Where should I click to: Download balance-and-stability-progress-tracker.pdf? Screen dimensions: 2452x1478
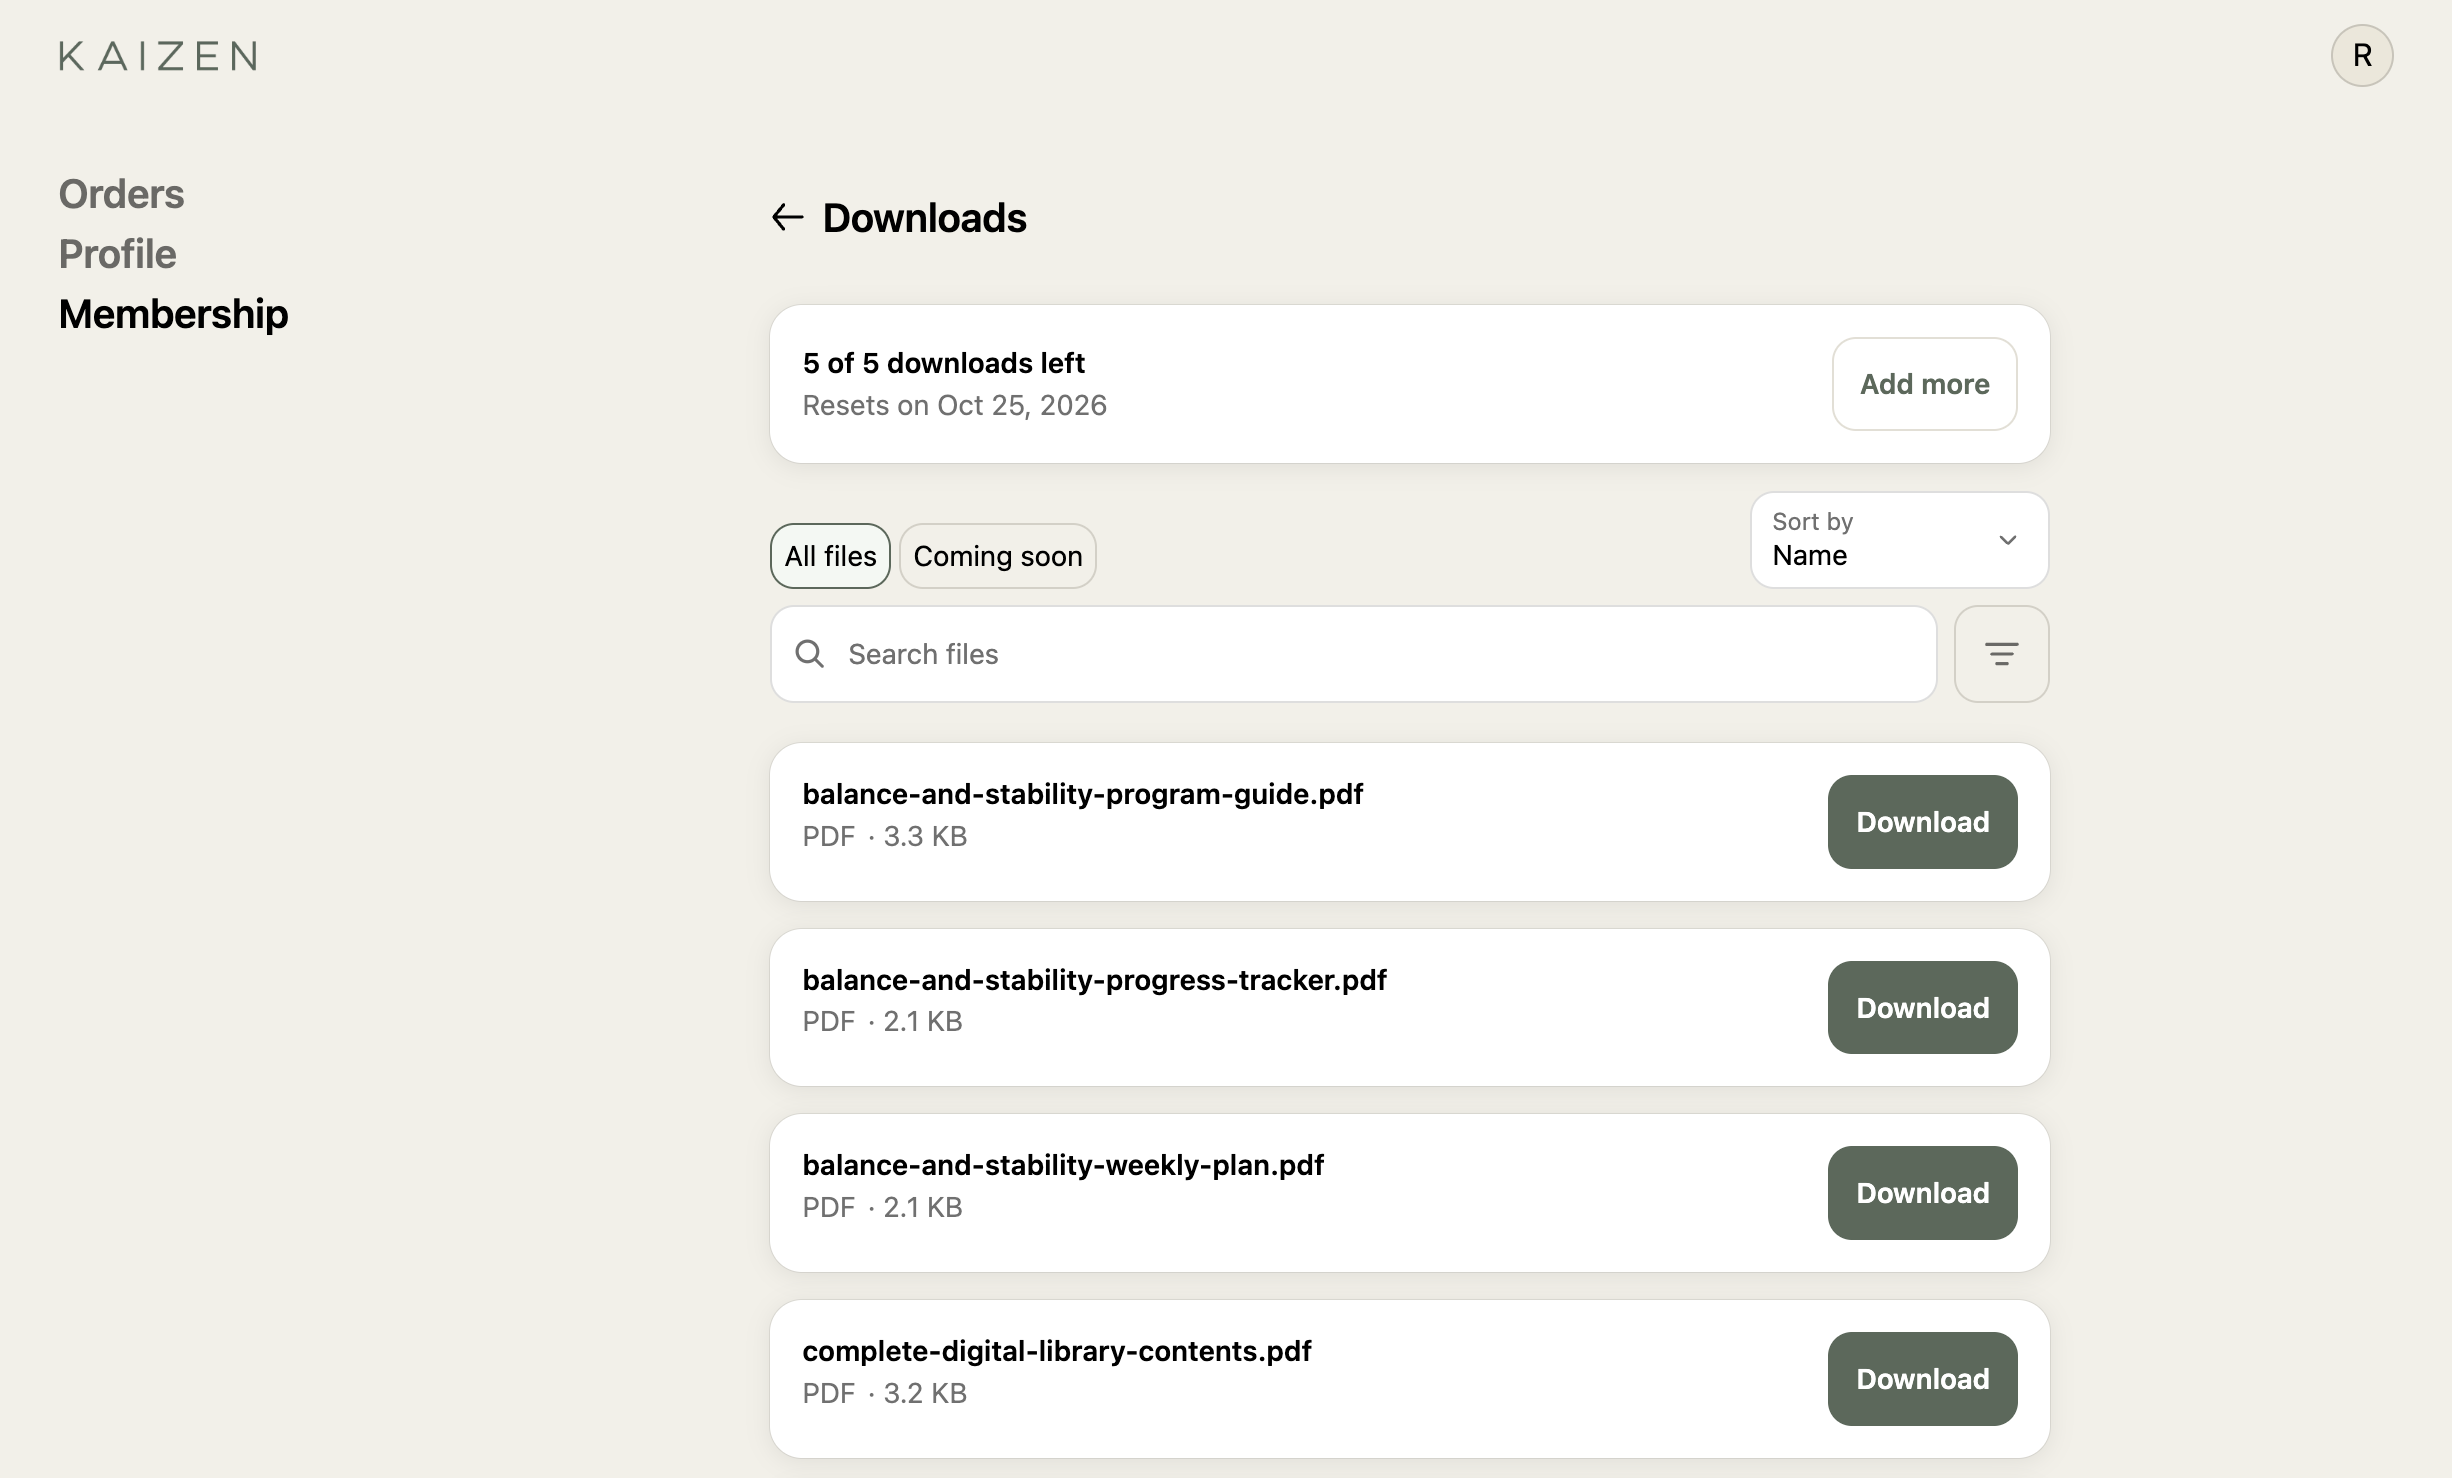(x=1922, y=1008)
